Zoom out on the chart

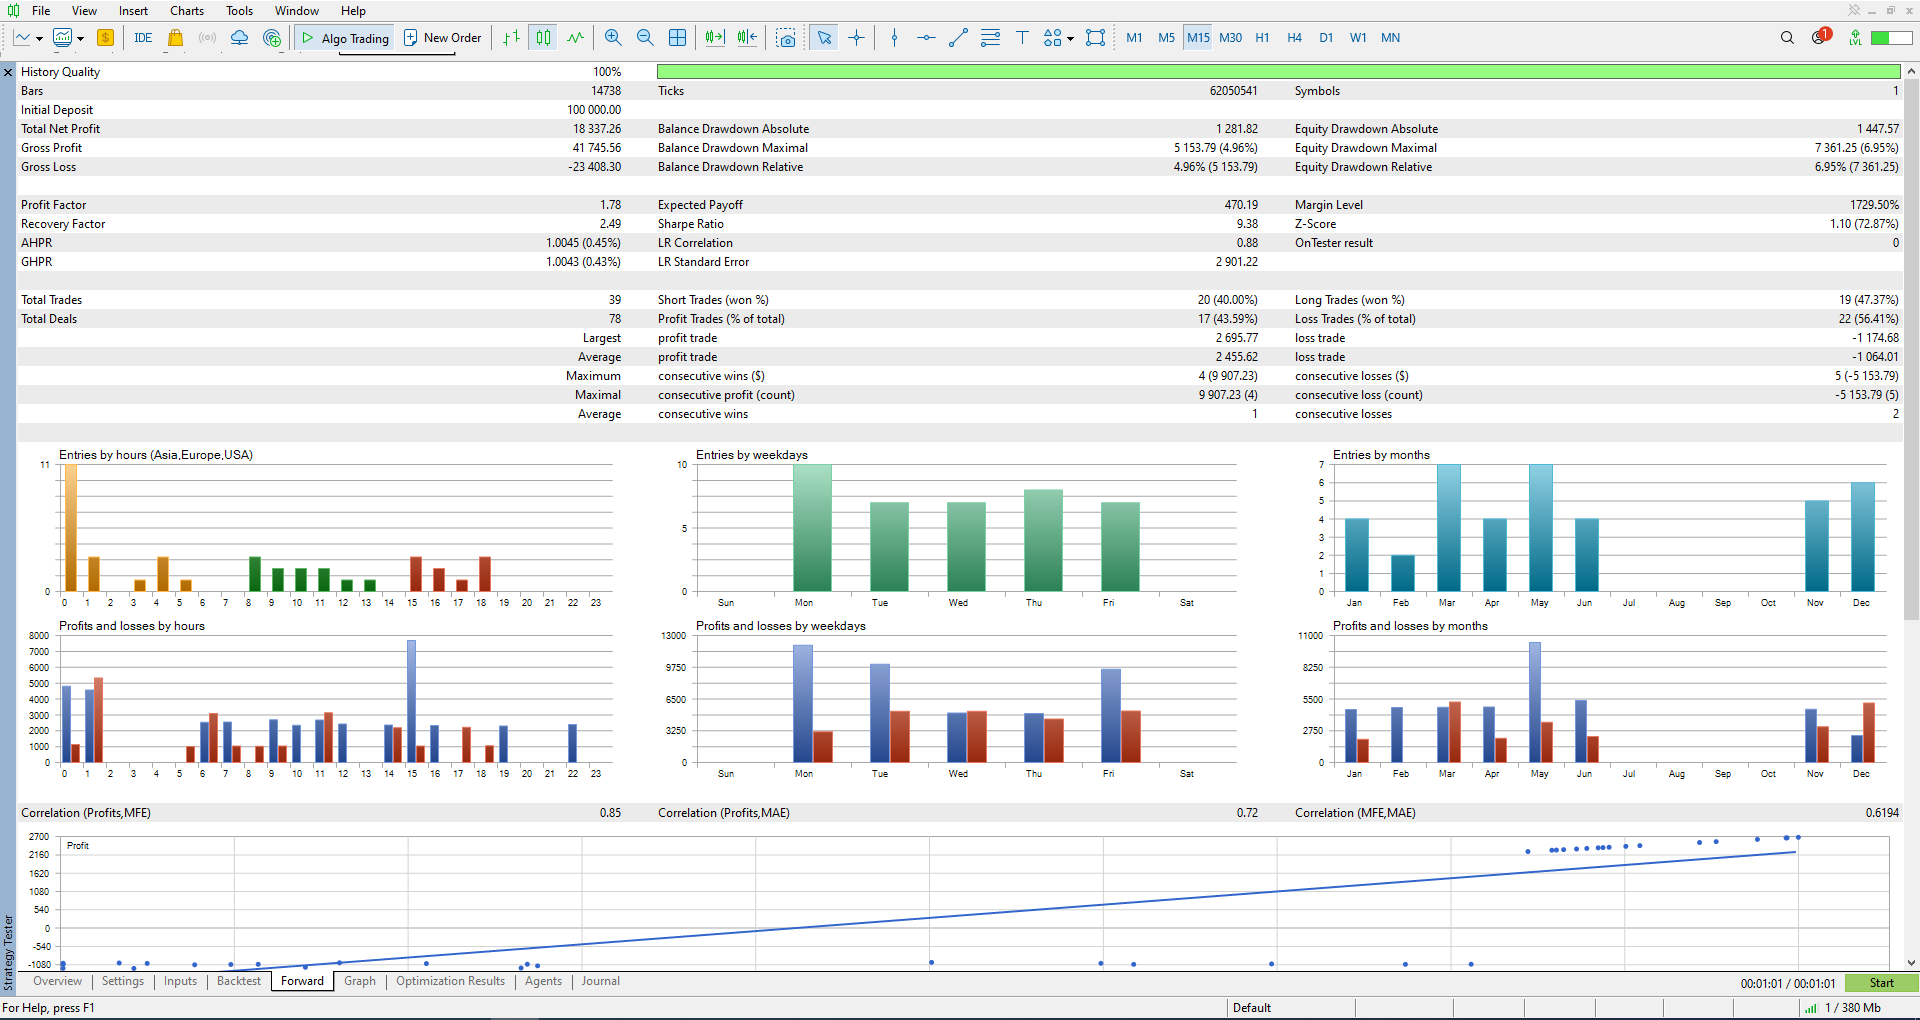click(x=645, y=38)
